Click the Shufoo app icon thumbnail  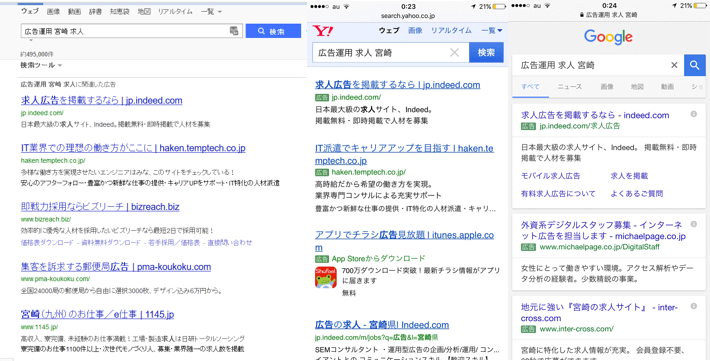coord(326,277)
